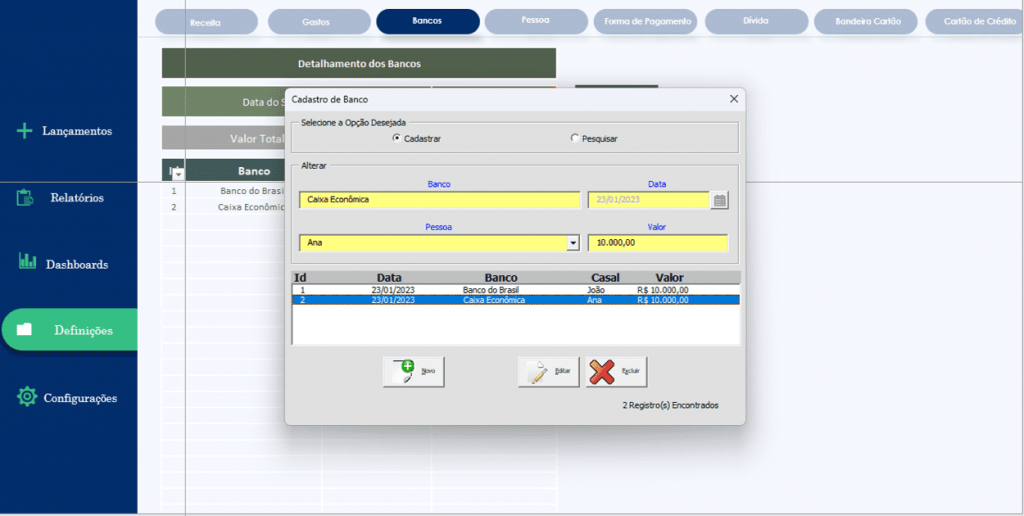Click the Caixa Econômica cell in sheet
This screenshot has height=516, width=1024.
(251, 207)
